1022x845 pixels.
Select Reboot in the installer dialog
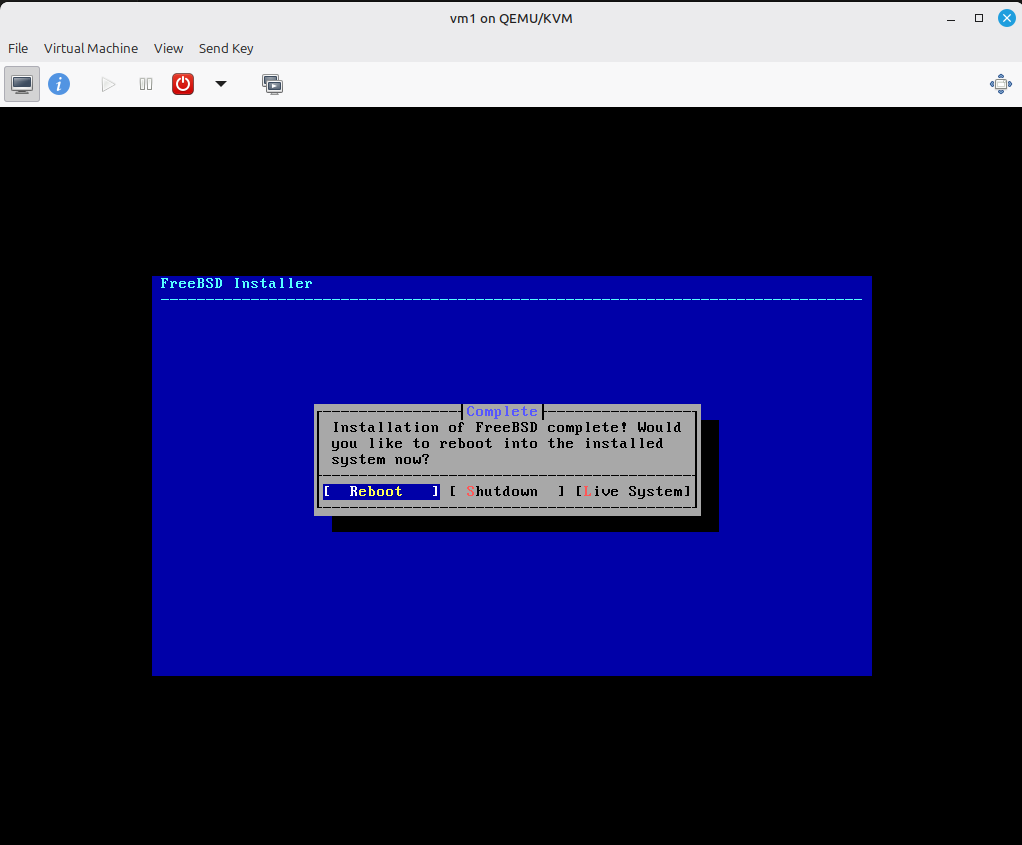(381, 492)
